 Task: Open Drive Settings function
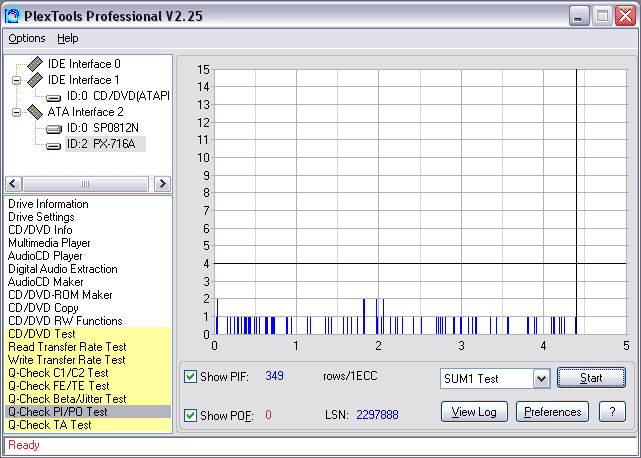pyautogui.click(x=41, y=217)
